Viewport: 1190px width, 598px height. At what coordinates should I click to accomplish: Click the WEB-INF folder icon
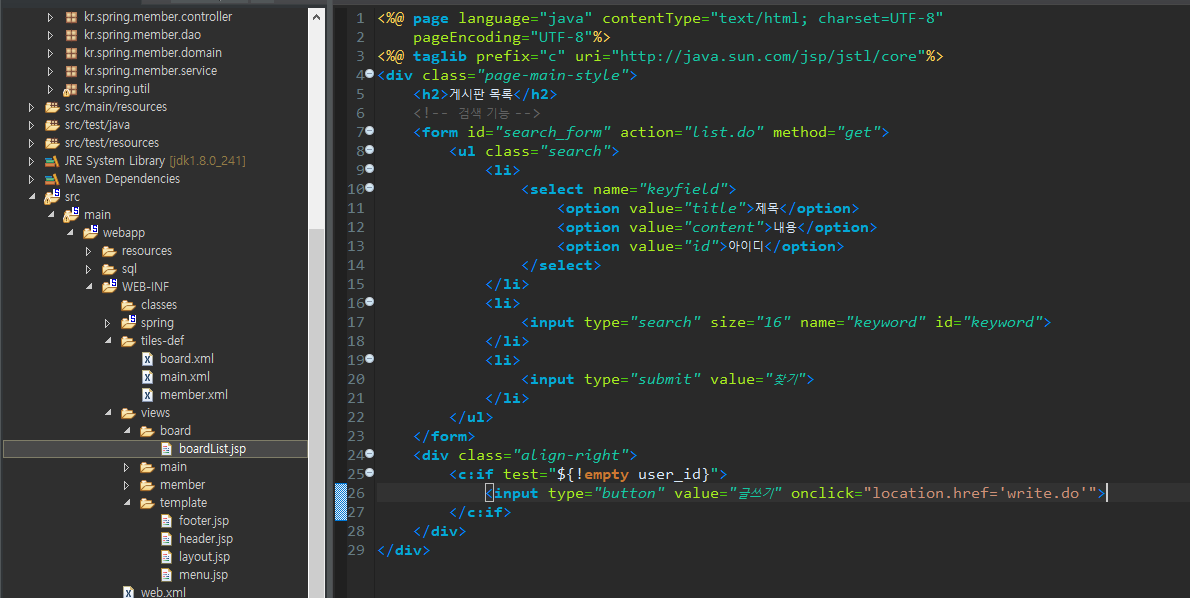[109, 286]
